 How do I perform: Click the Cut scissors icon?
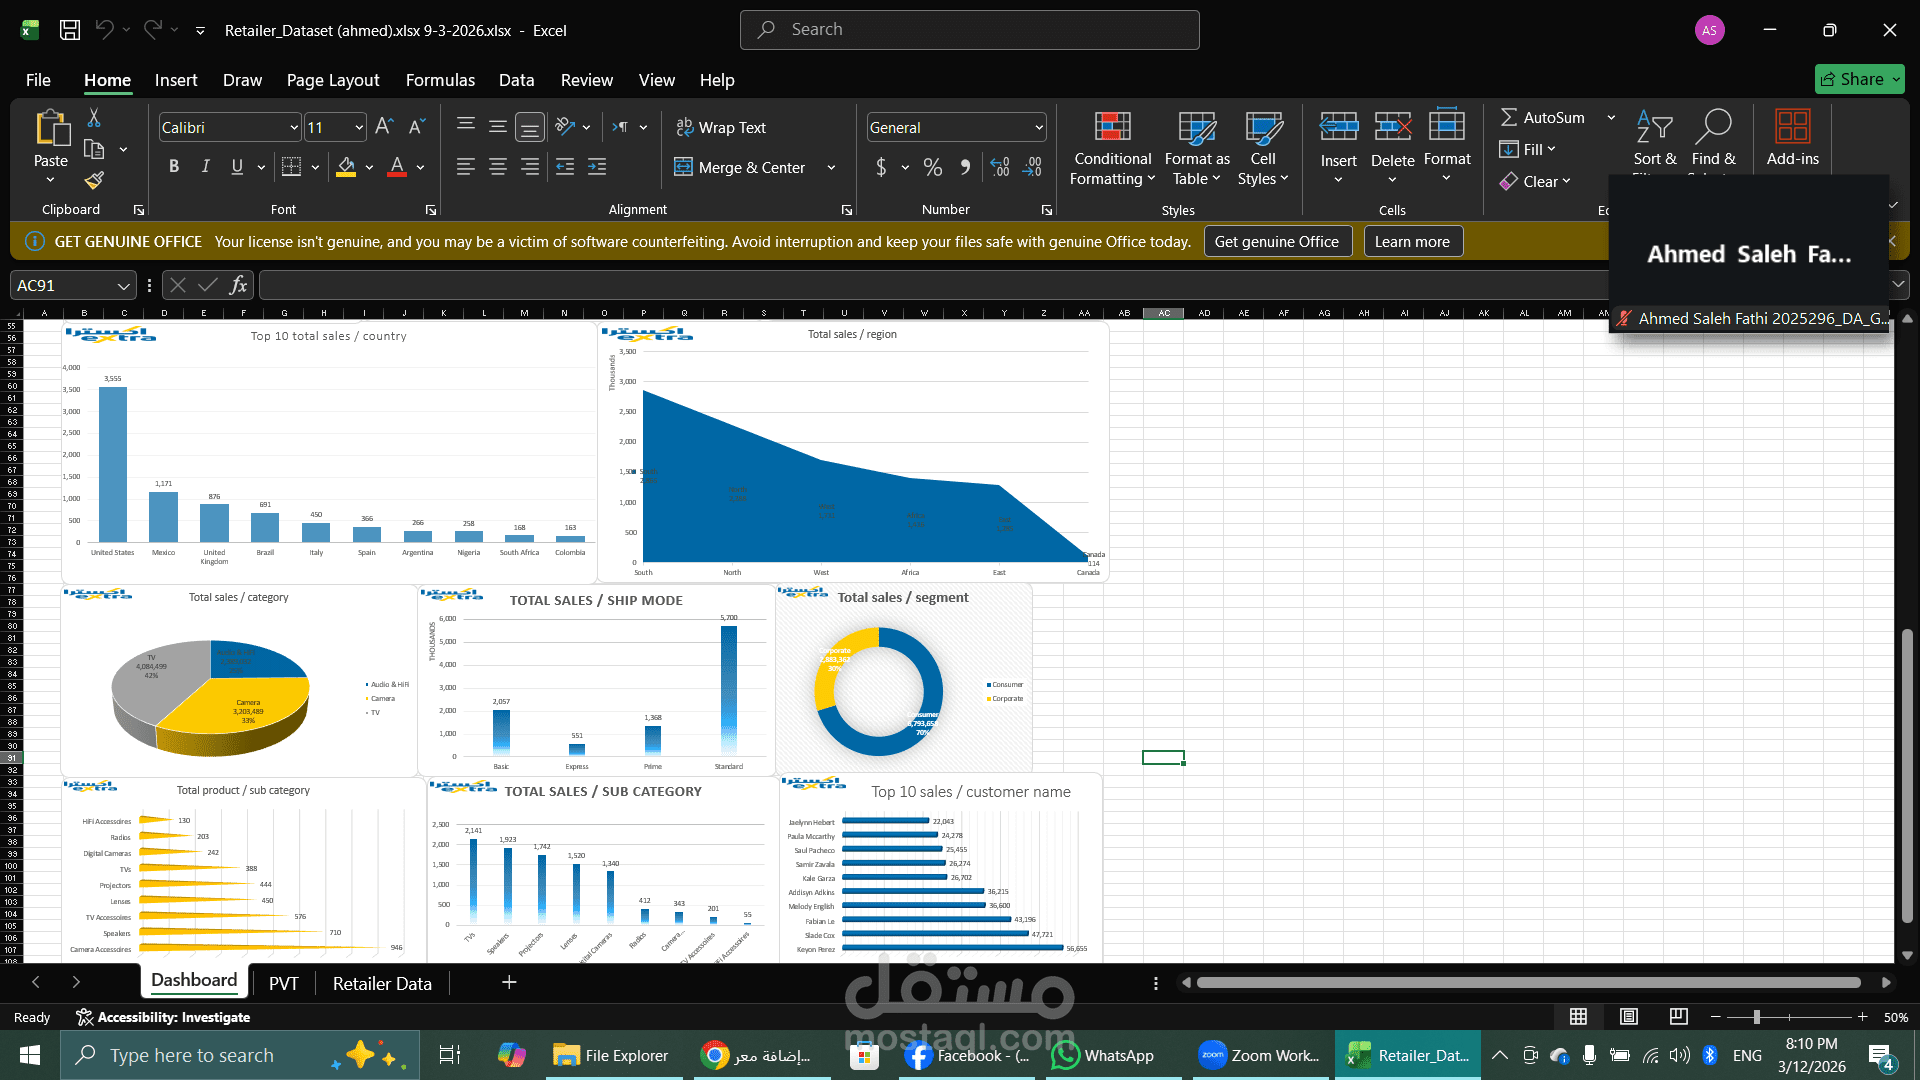click(94, 118)
